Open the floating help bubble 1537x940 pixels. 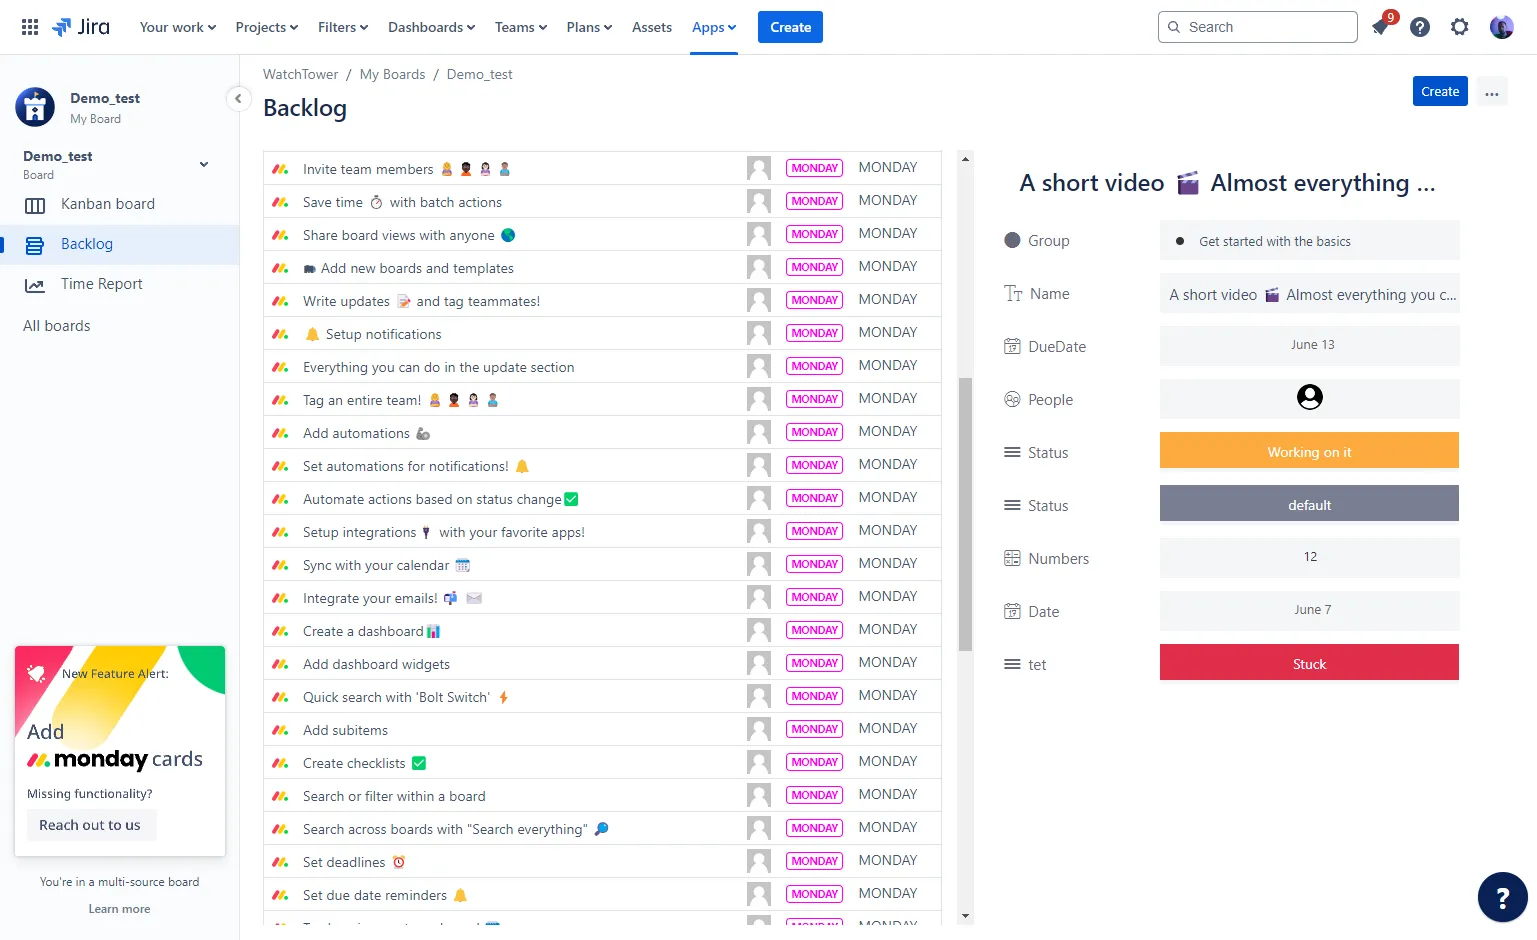click(1502, 897)
